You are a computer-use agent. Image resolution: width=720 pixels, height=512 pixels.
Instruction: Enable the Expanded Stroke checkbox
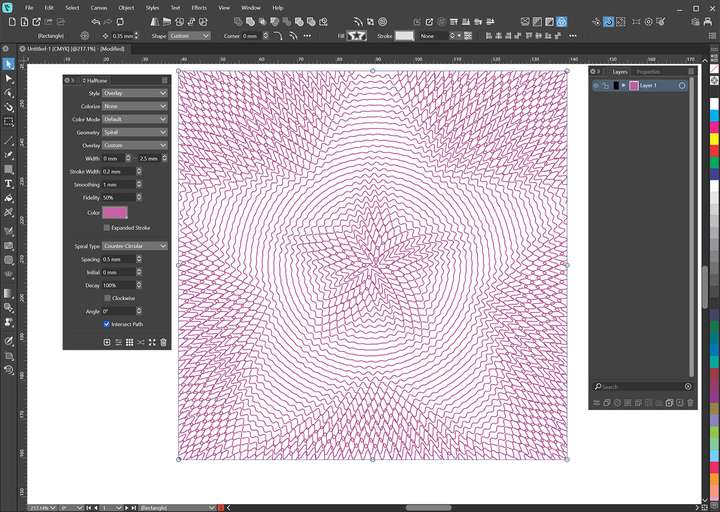[108, 228]
